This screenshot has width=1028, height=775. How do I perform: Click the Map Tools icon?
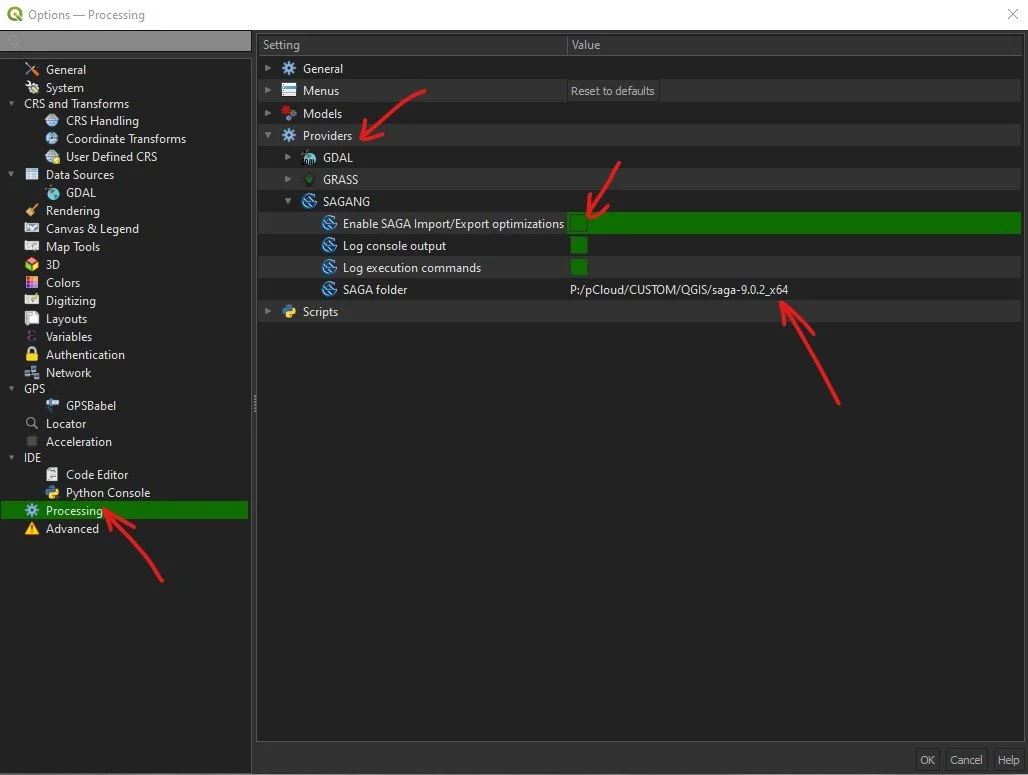[31, 247]
